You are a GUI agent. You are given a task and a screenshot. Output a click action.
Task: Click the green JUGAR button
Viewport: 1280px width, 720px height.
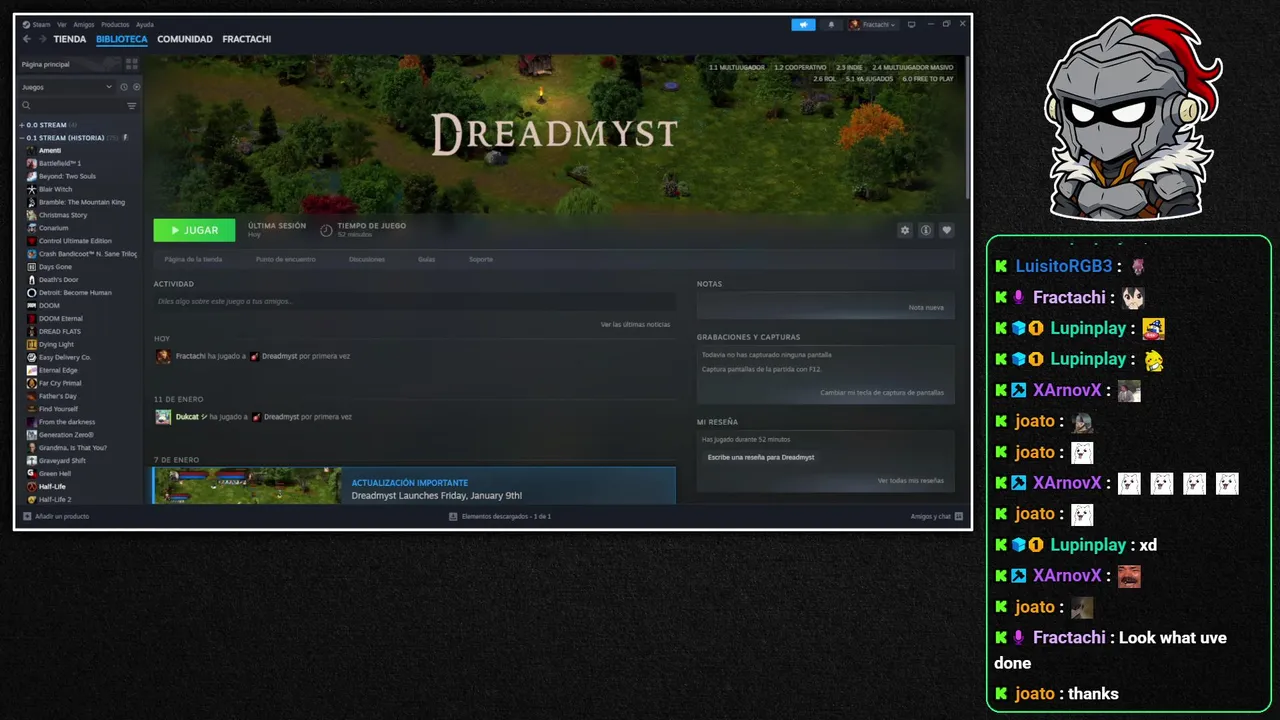[194, 230]
